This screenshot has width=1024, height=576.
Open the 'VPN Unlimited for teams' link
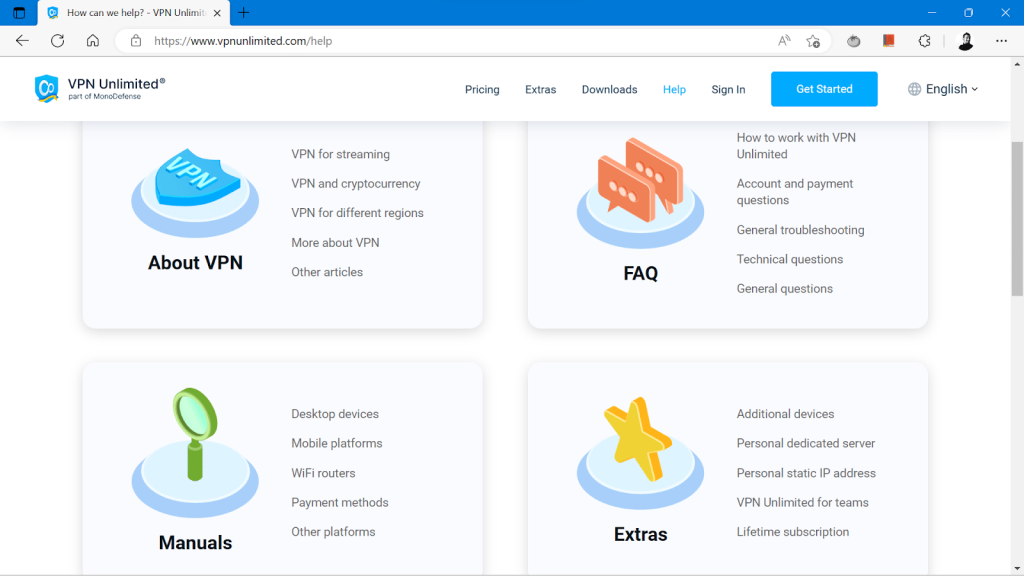tap(802, 502)
